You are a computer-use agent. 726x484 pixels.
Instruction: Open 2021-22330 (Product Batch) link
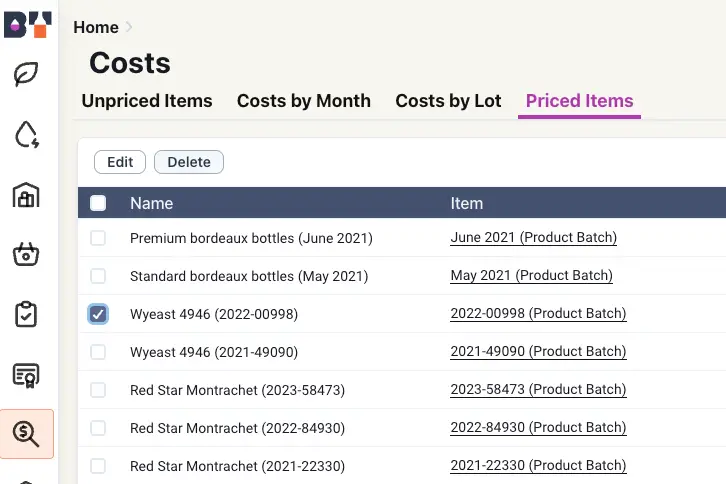(538, 465)
